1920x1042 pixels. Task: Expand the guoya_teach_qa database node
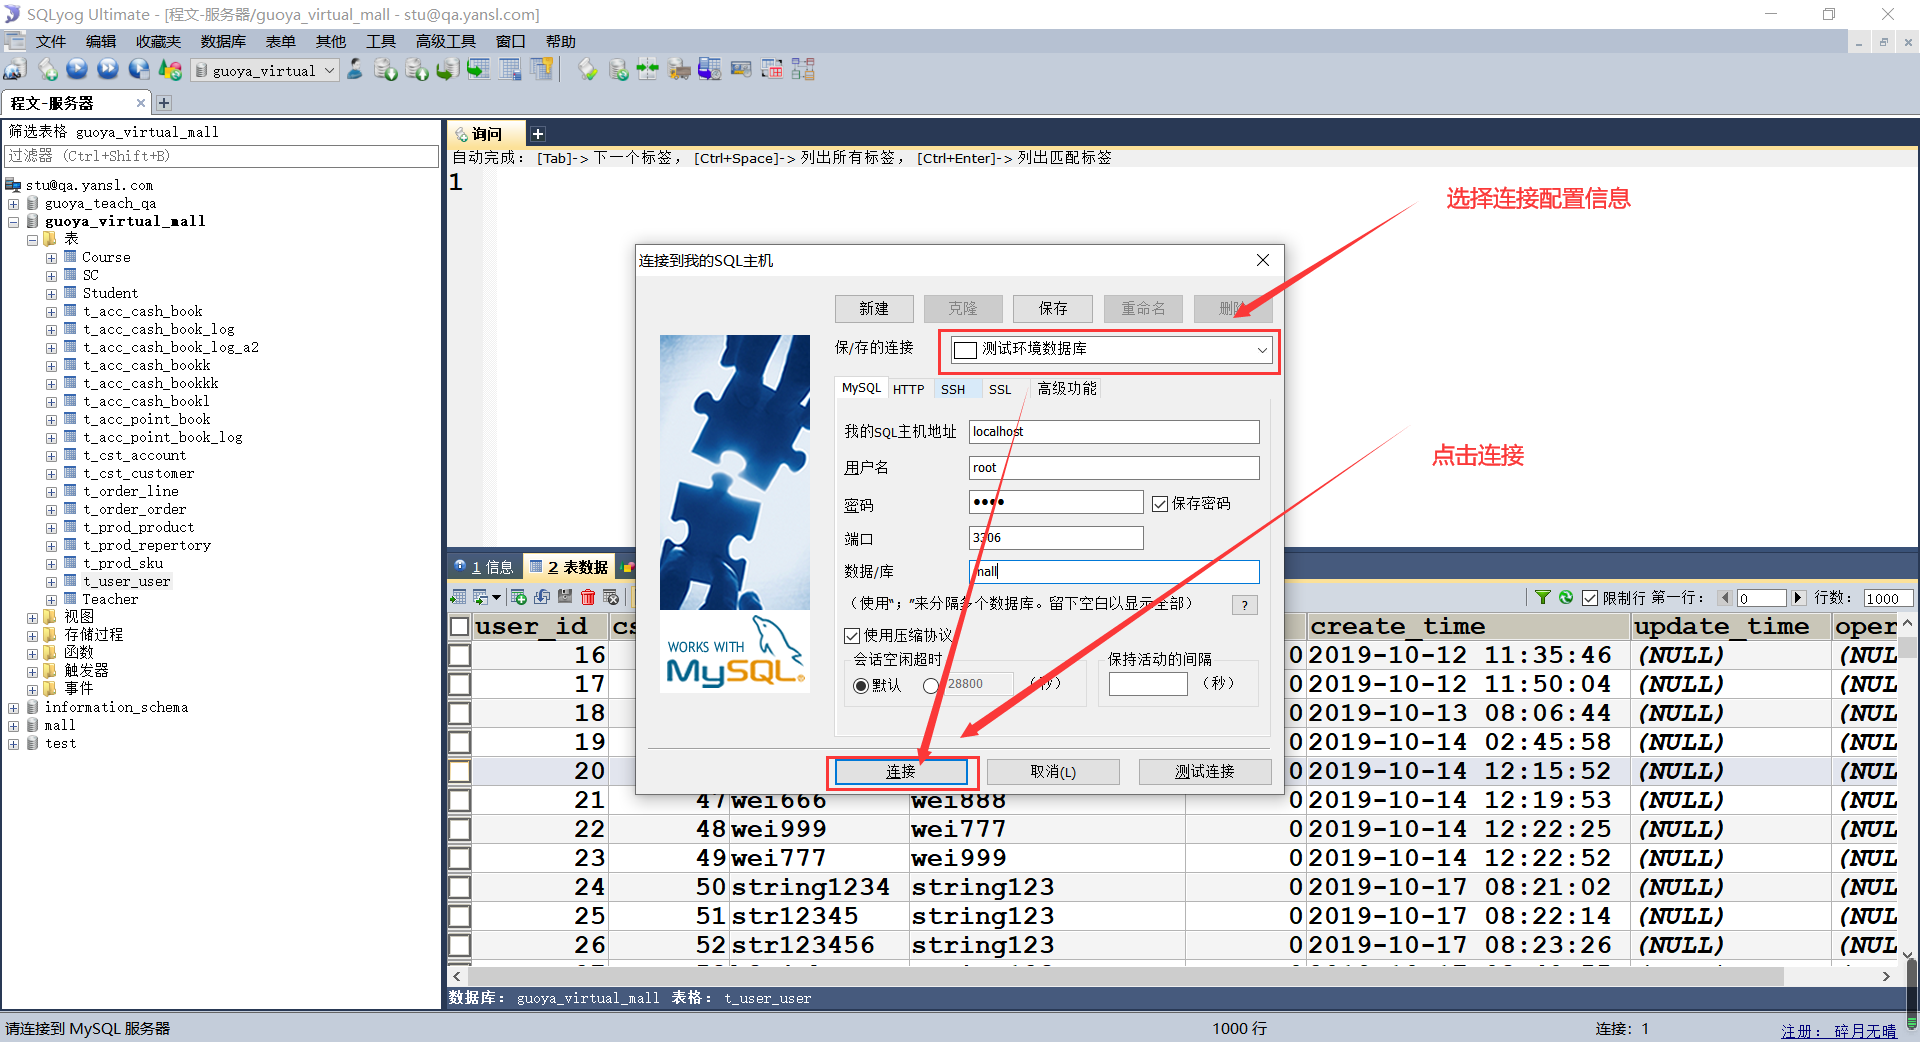(14, 204)
